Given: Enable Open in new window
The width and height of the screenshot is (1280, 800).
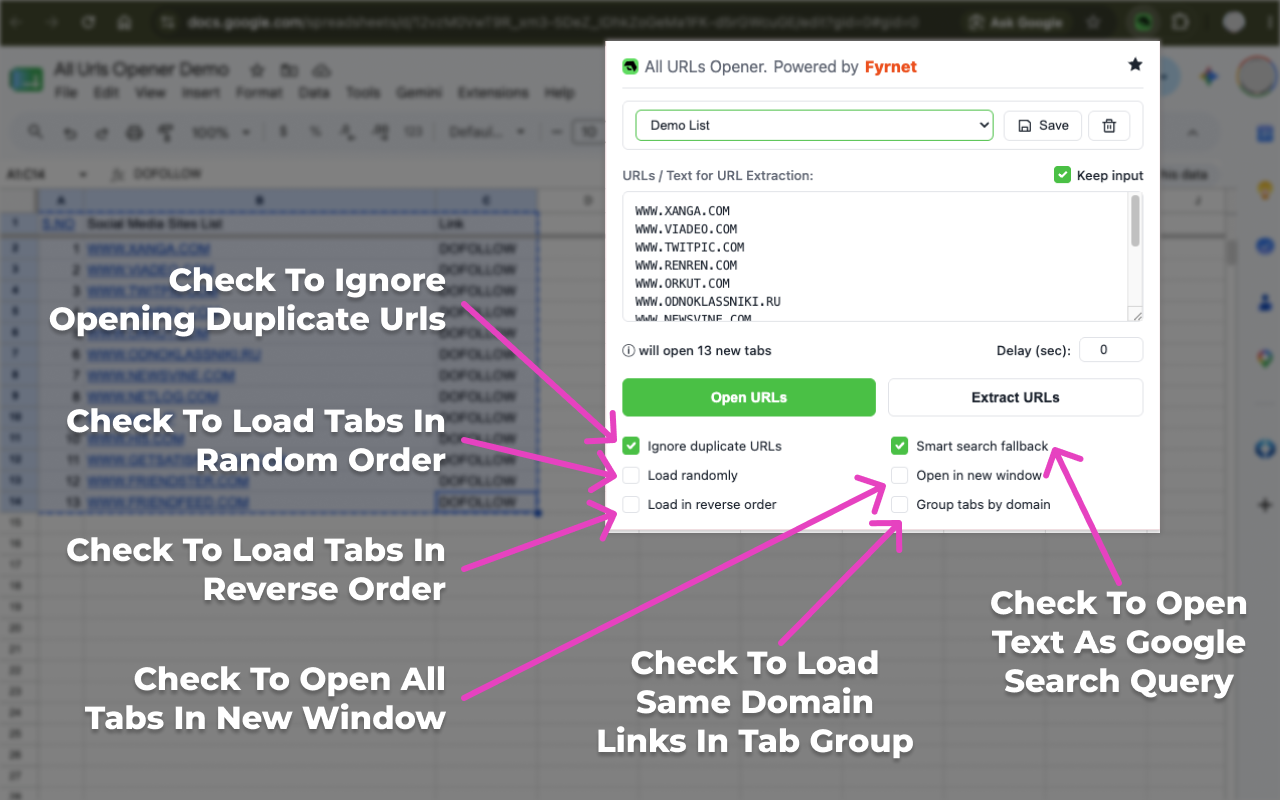Looking at the screenshot, I should 900,475.
